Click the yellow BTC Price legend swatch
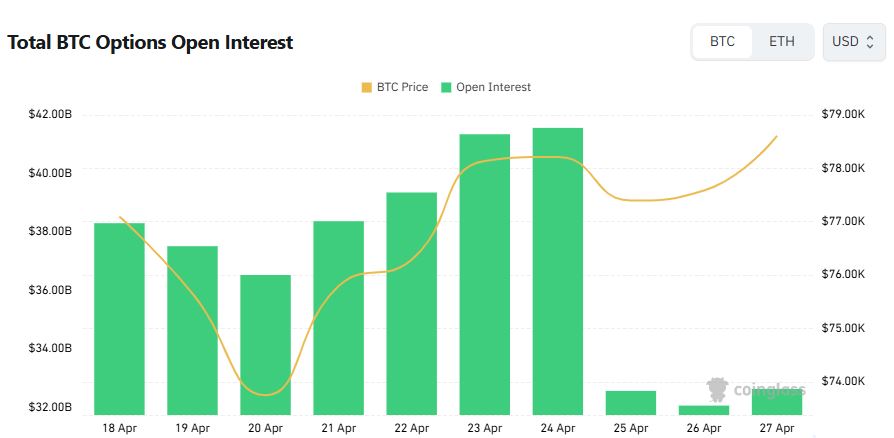The height and width of the screenshot is (438, 894). [x=367, y=88]
